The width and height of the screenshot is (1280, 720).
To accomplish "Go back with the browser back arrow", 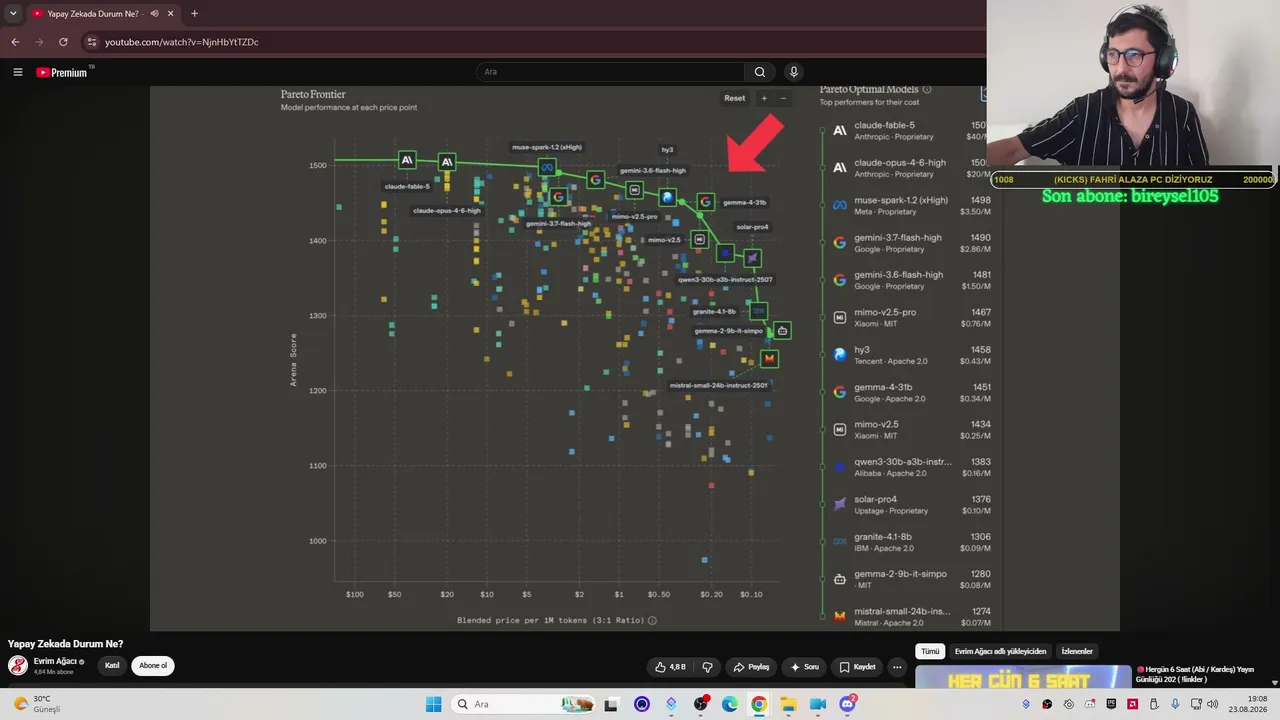I will point(15,42).
